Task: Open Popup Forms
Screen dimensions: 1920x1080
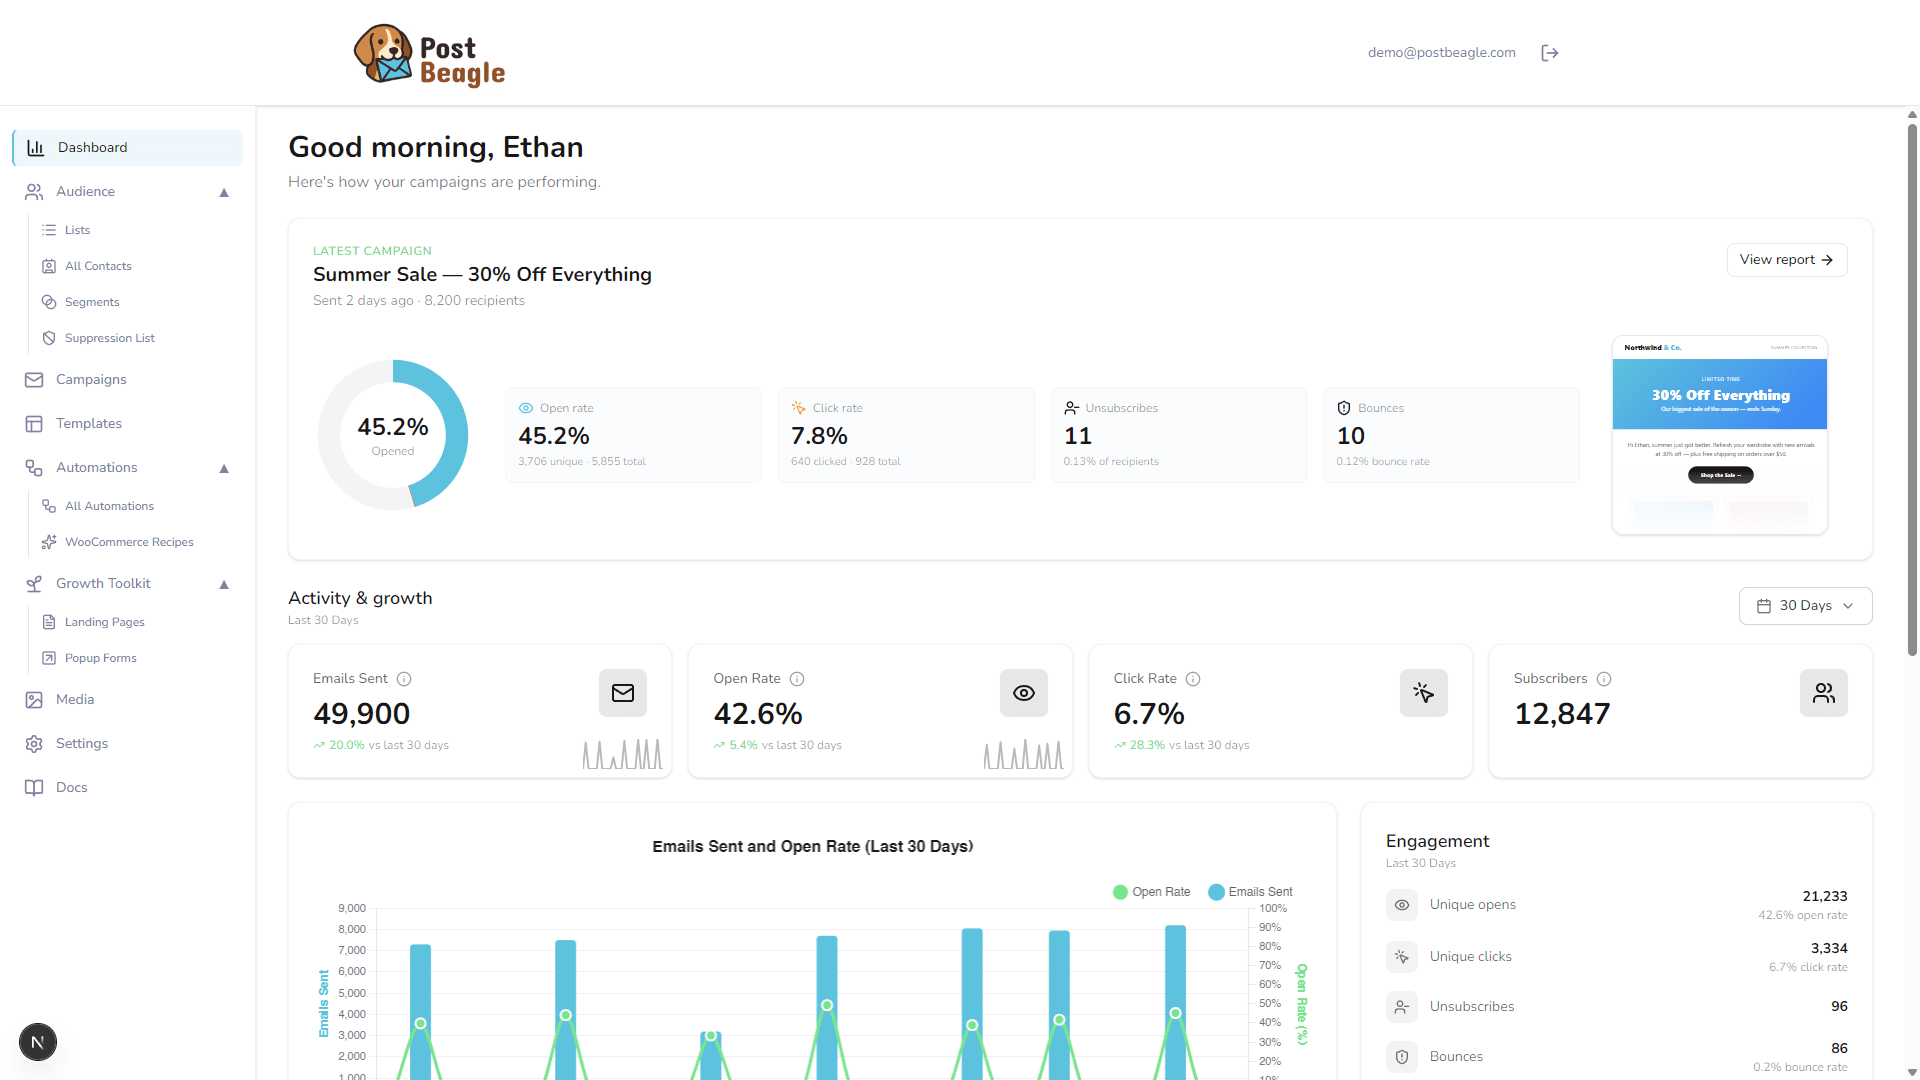Action: (136, 658)
